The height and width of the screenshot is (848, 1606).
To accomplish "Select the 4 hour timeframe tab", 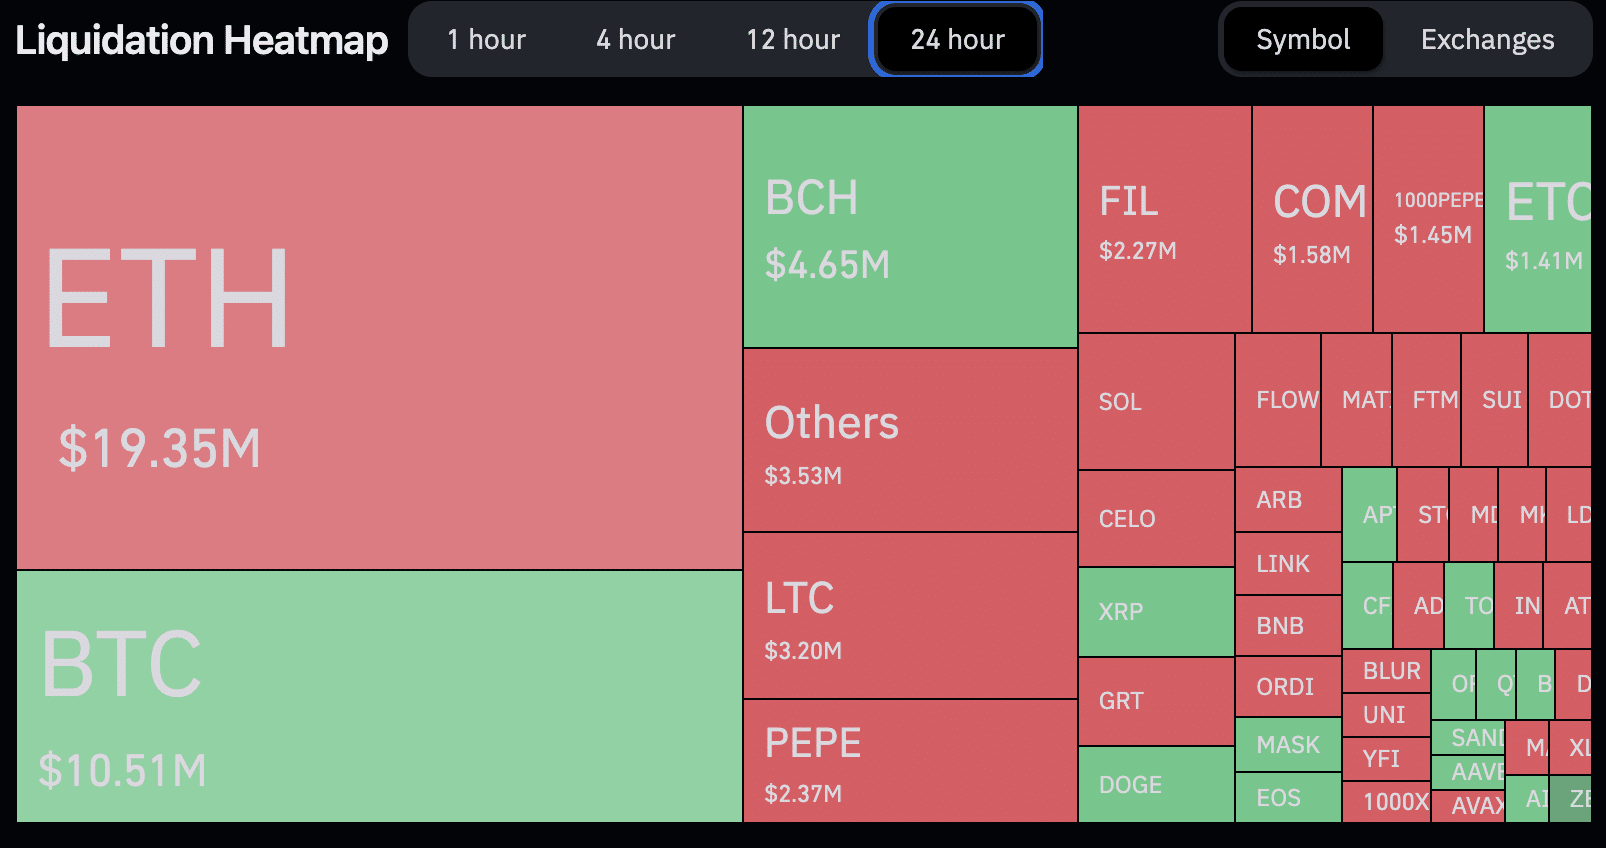I will pos(635,40).
